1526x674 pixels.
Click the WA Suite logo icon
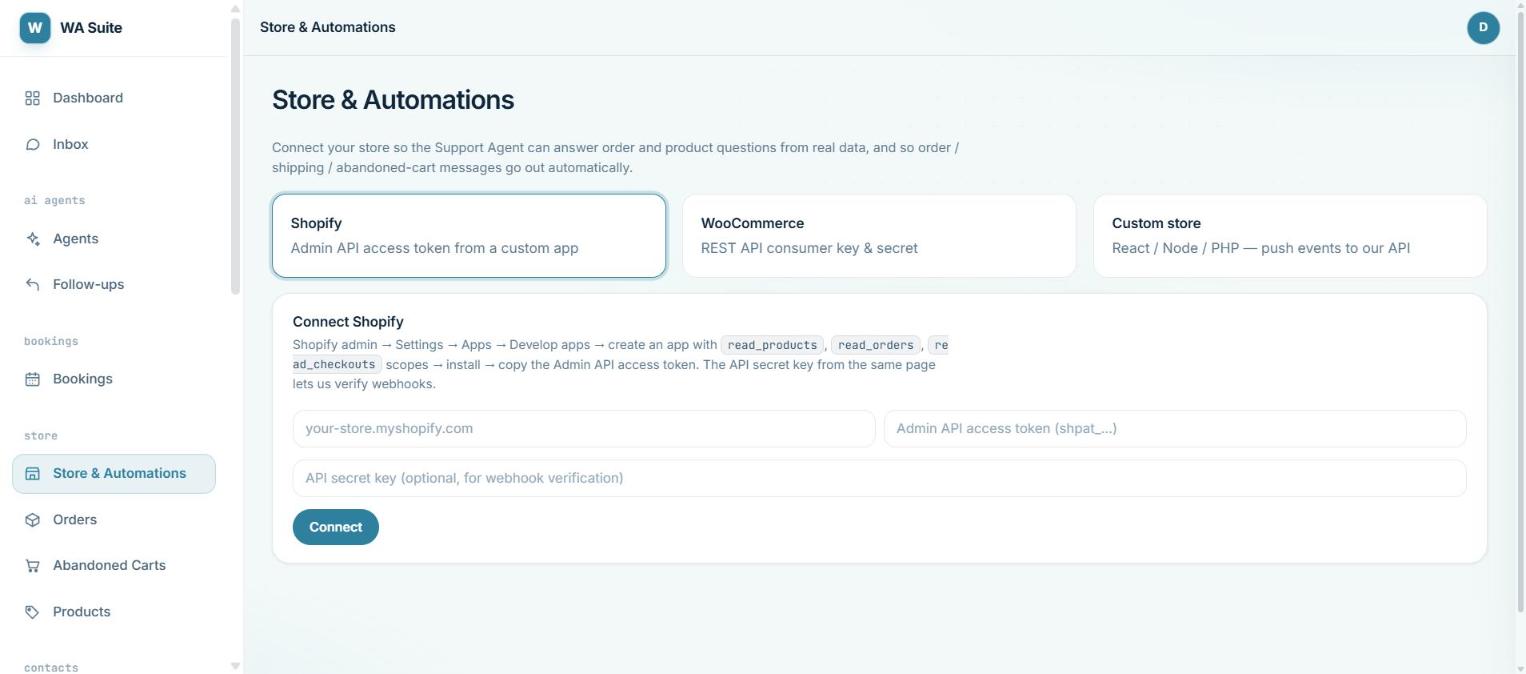[x=35, y=28]
